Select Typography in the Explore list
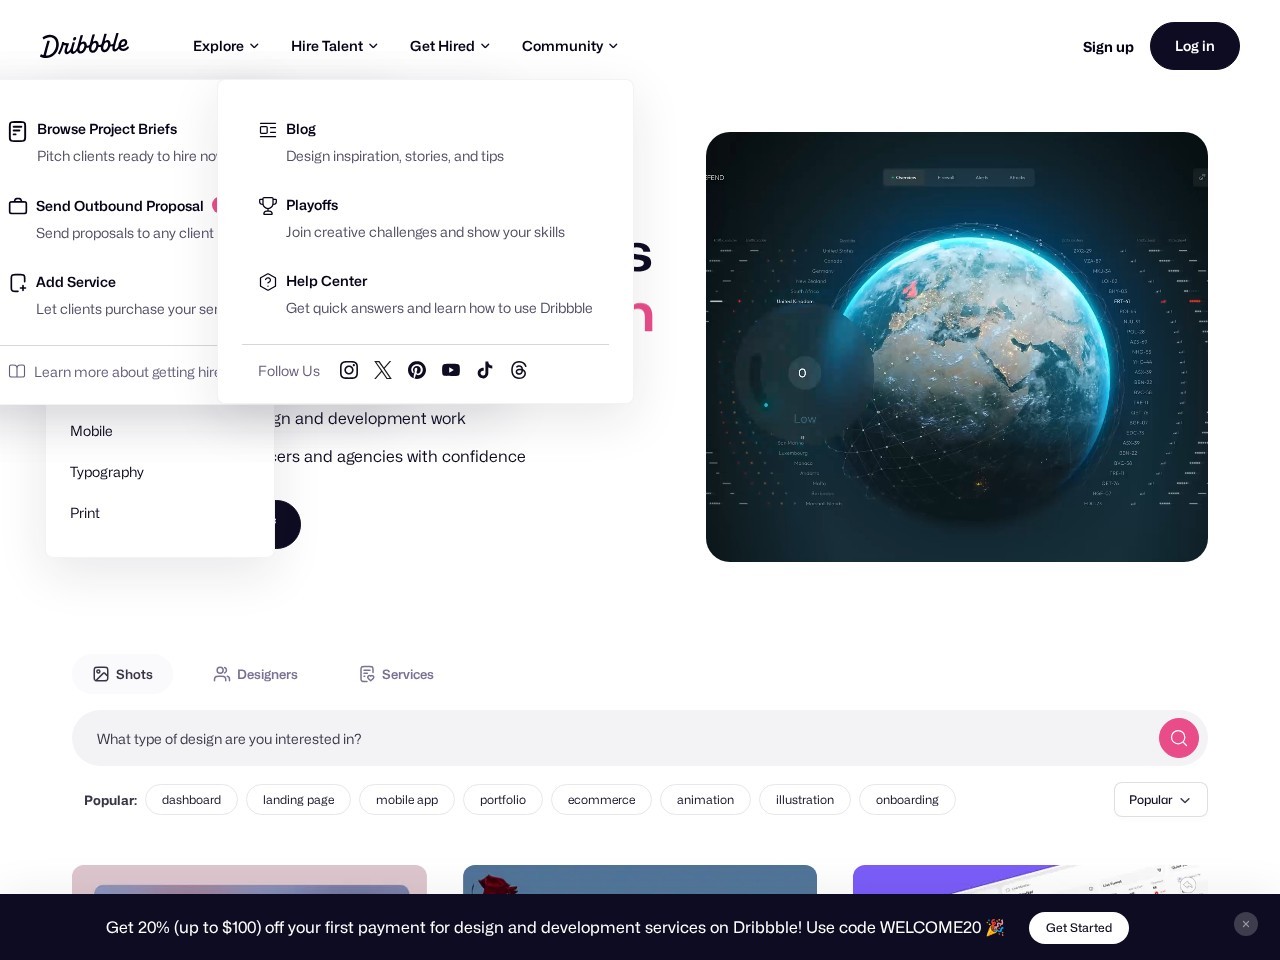Screen dimensions: 1280x960 [x=107, y=472]
